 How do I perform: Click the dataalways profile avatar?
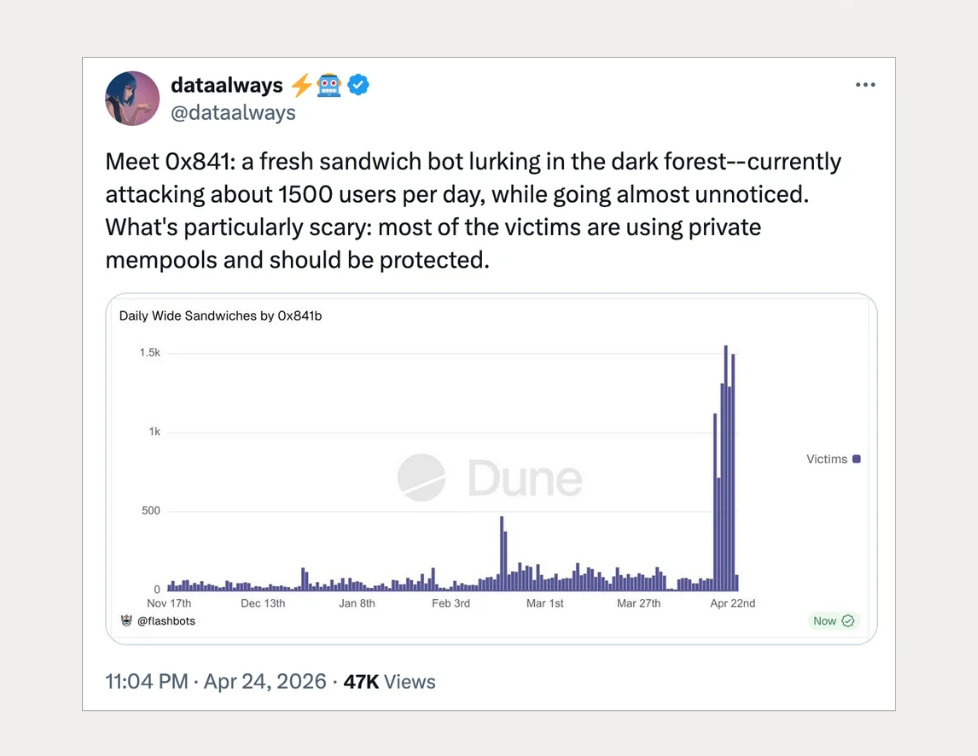point(132,99)
